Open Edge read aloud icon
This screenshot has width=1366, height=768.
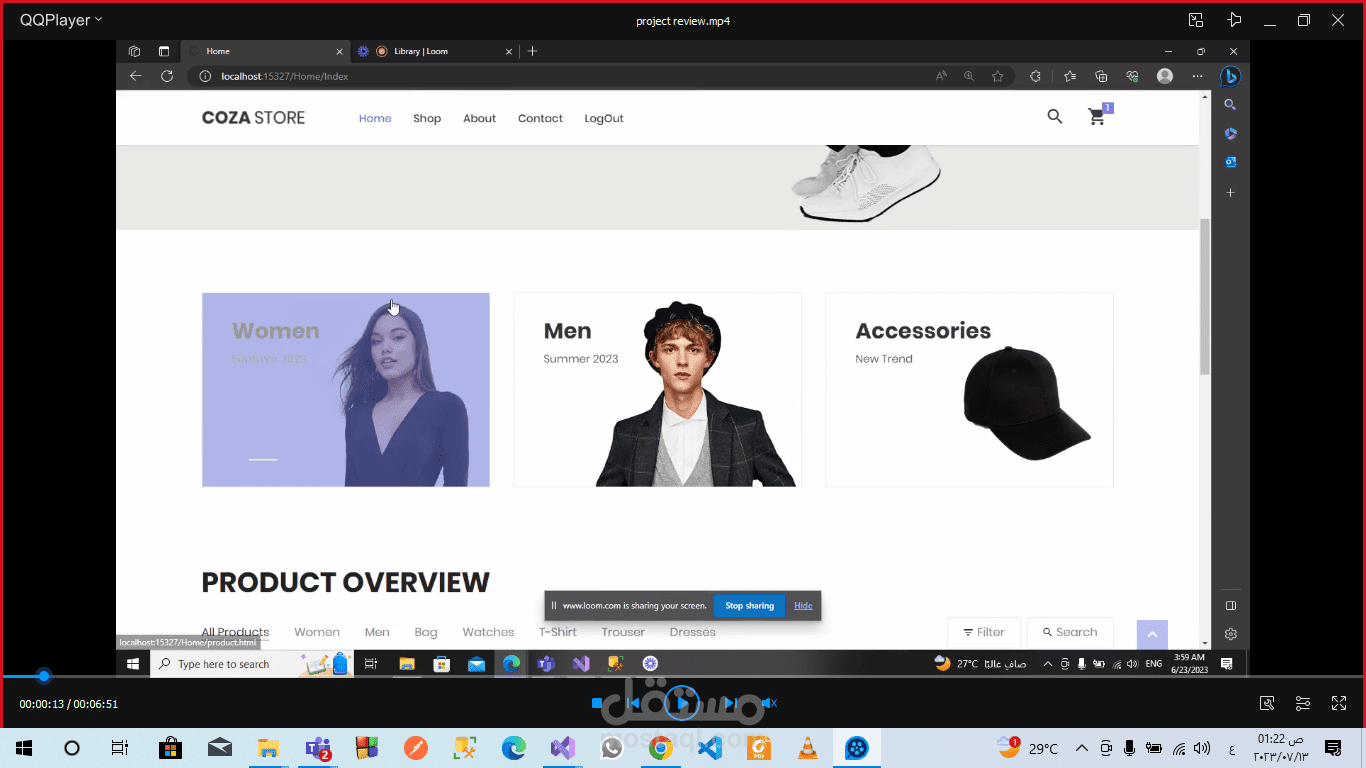tap(941, 76)
